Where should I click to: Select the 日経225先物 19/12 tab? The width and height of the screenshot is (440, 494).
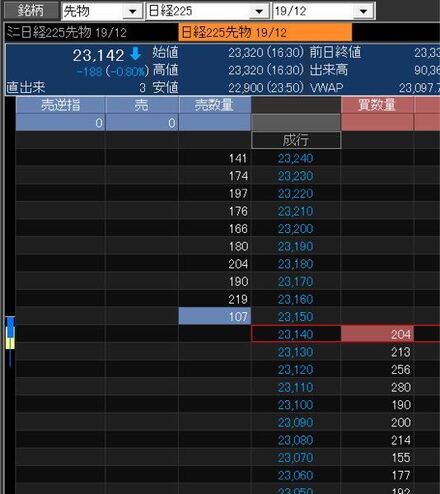(265, 32)
